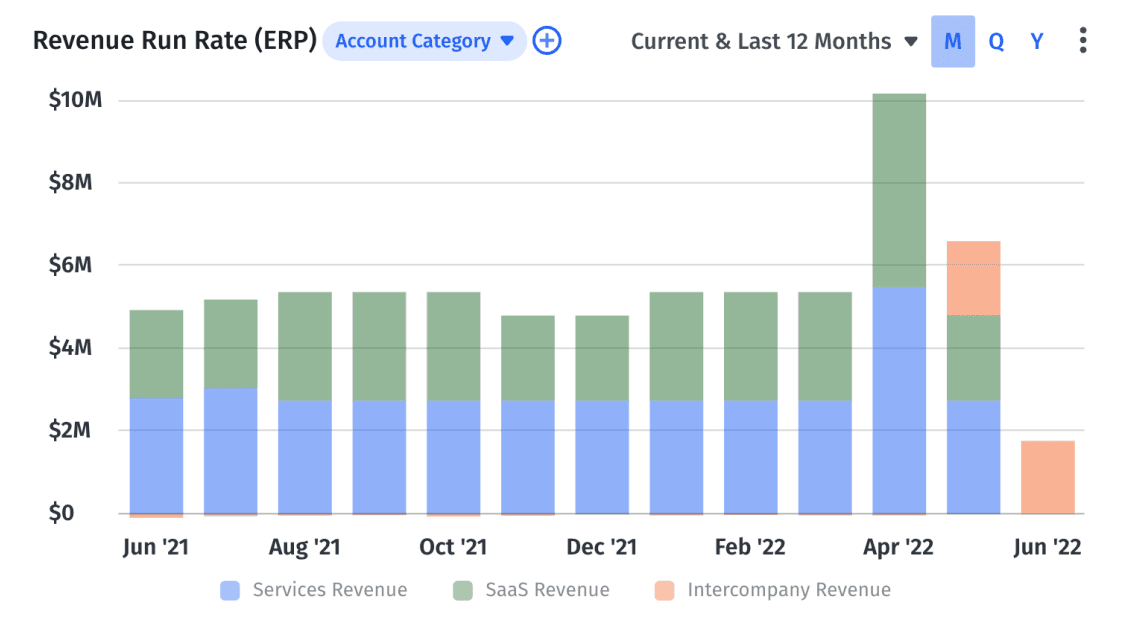Click the Oct '21 Services Revenue bar
The height and width of the screenshot is (619, 1146).
coord(453,457)
